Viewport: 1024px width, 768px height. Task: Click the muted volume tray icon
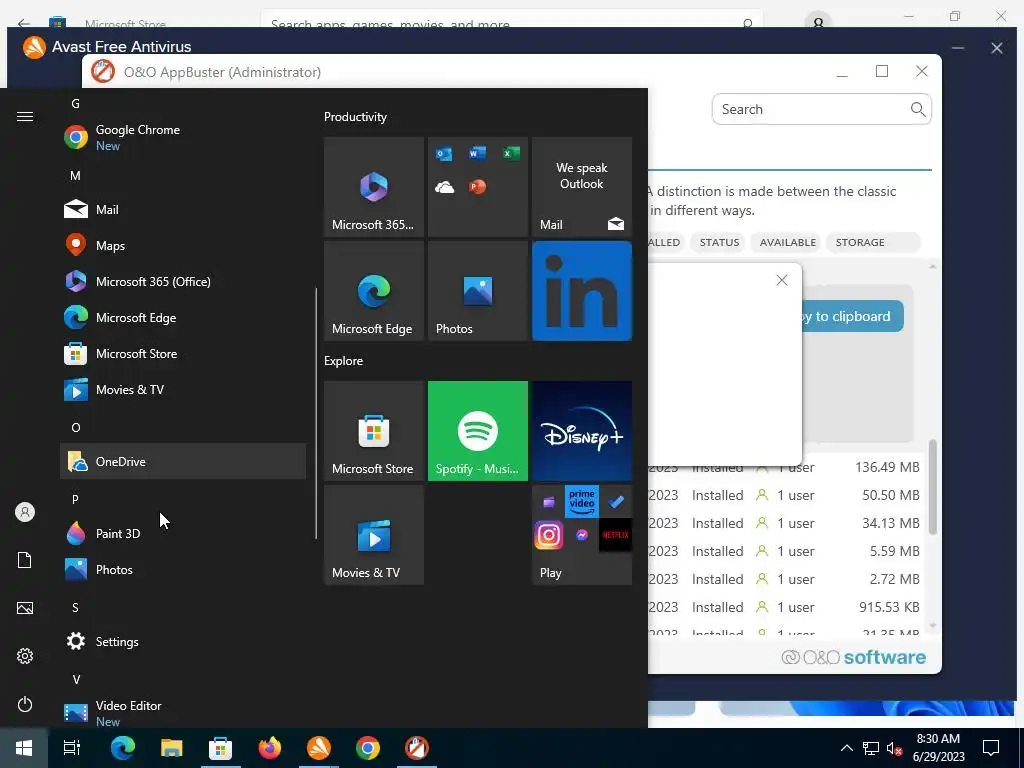click(x=894, y=748)
